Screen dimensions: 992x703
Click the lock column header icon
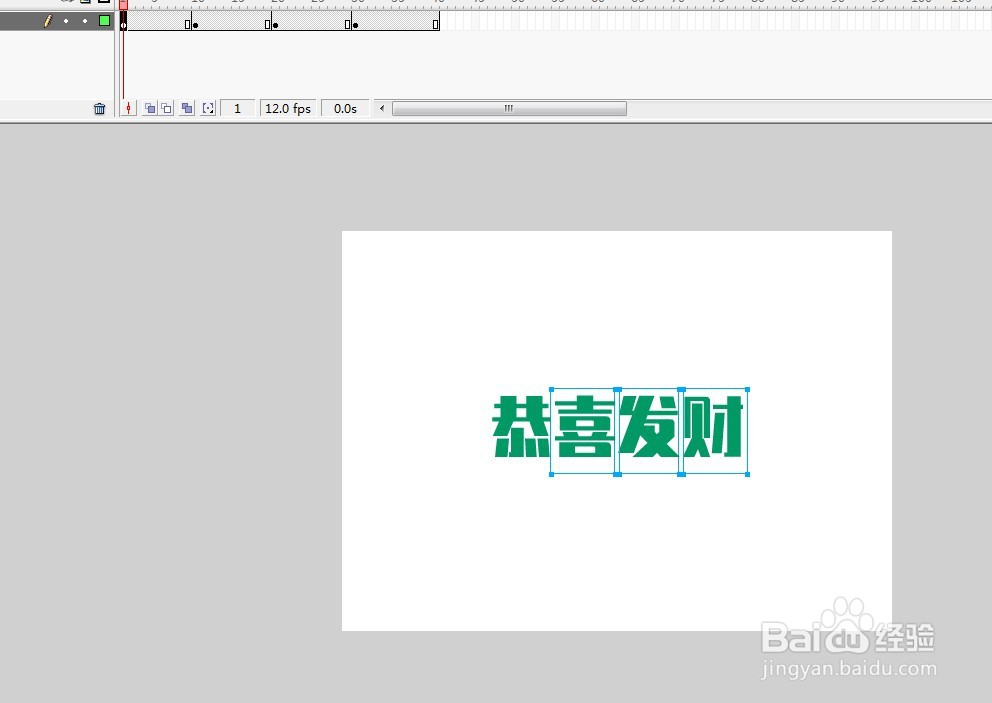[85, 4]
